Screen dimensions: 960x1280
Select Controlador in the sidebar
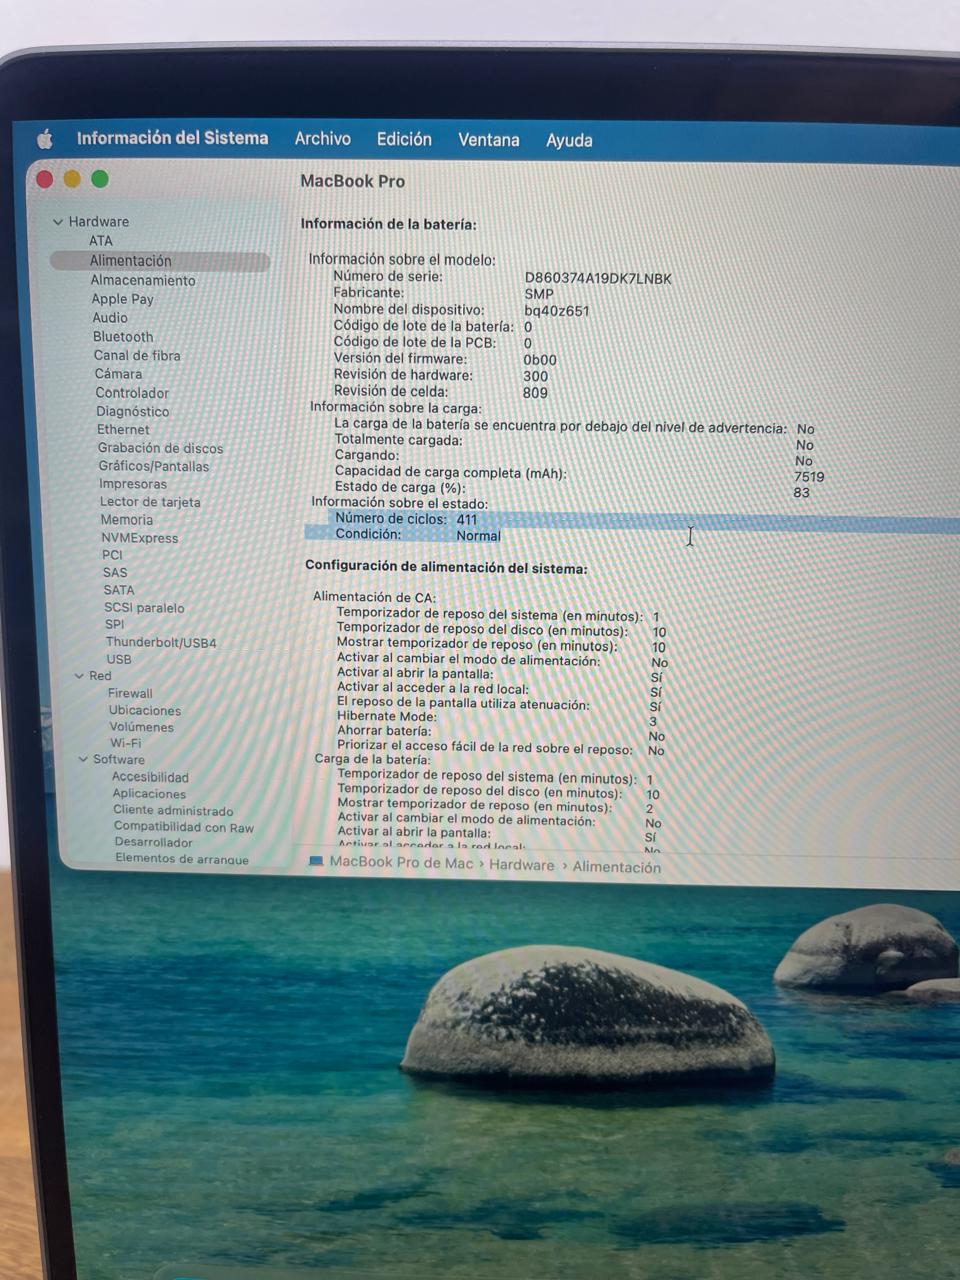(x=132, y=393)
